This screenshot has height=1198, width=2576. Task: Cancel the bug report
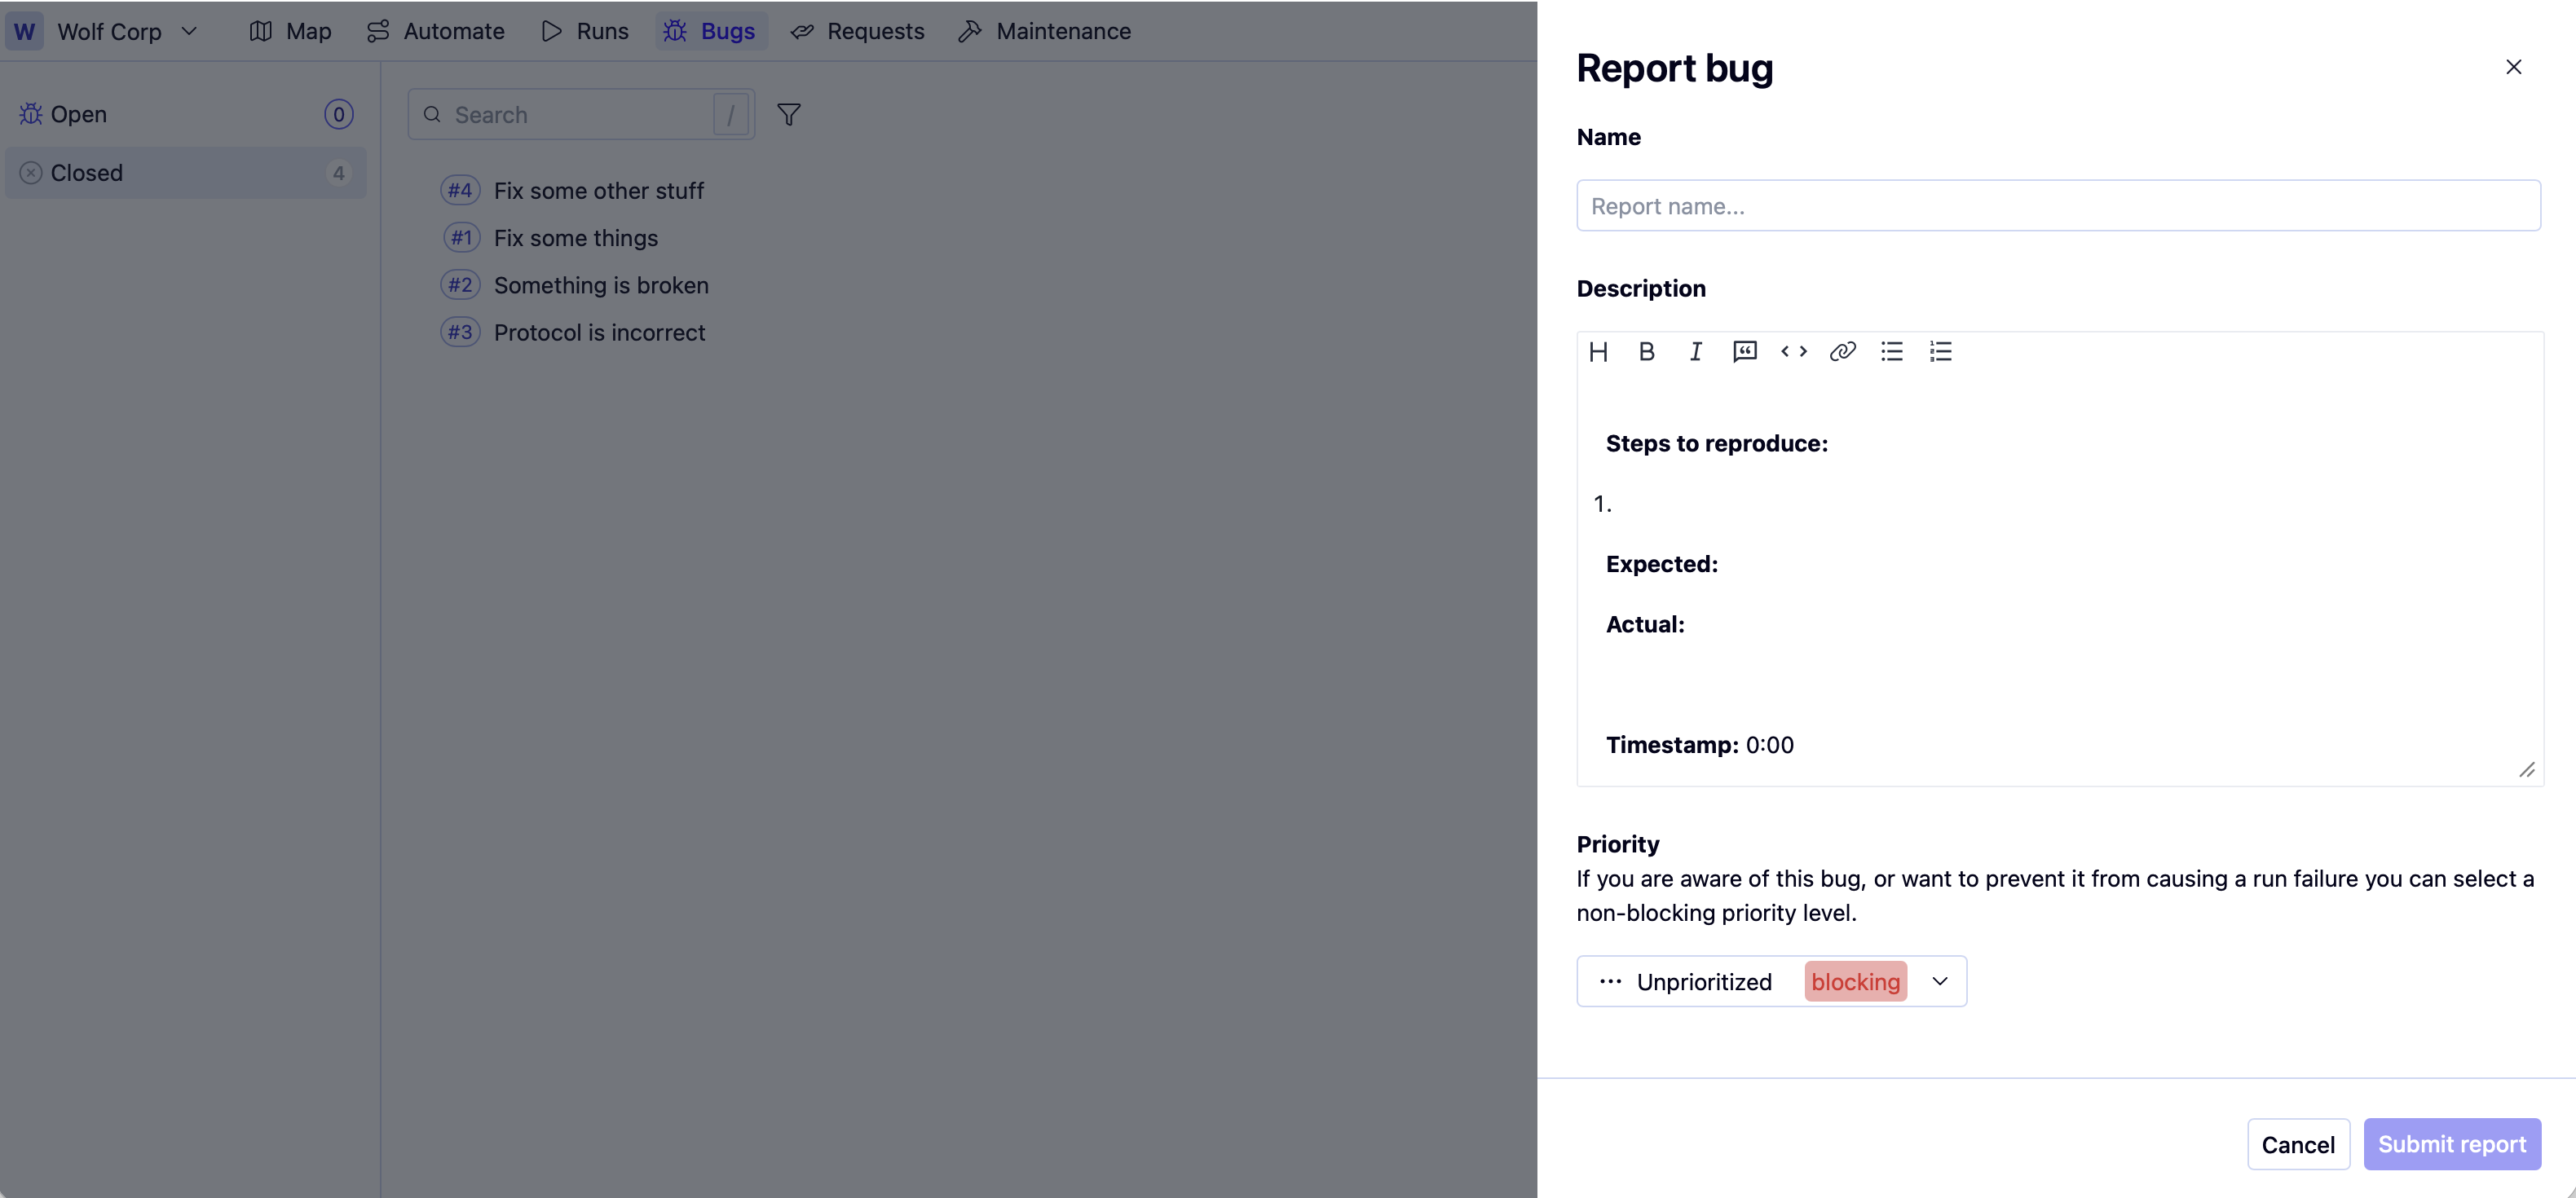2298,1144
